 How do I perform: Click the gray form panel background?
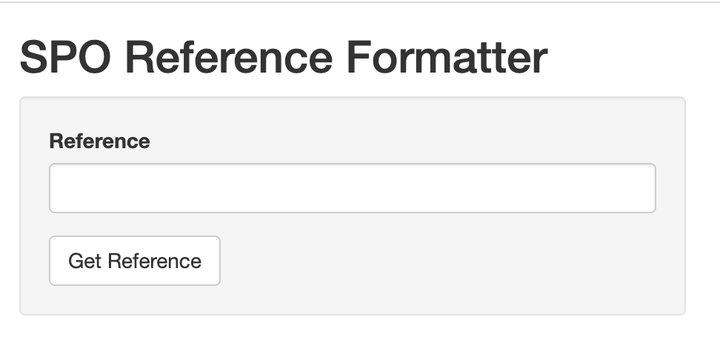pyautogui.click(x=441, y=276)
